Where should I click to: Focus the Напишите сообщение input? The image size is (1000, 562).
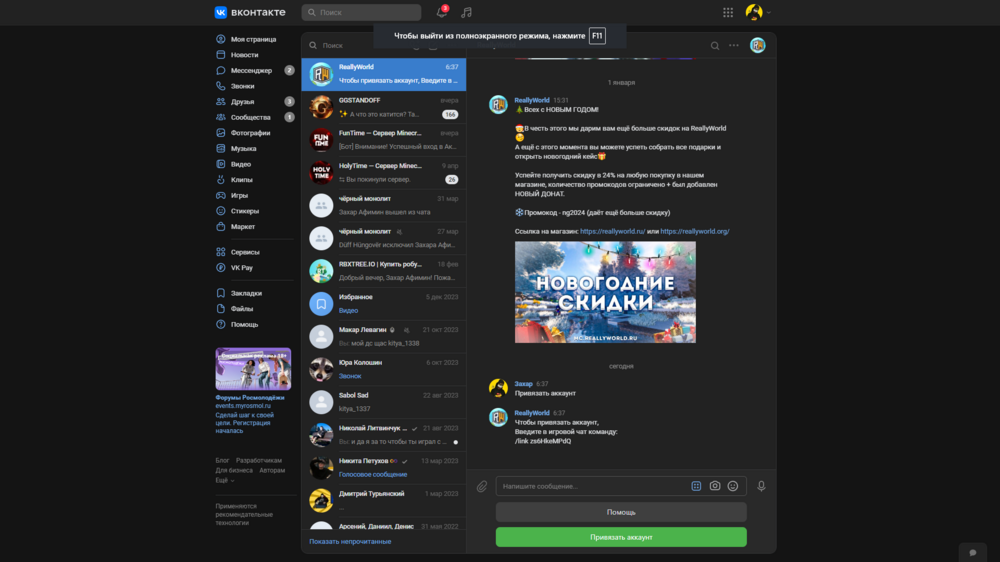click(593, 486)
